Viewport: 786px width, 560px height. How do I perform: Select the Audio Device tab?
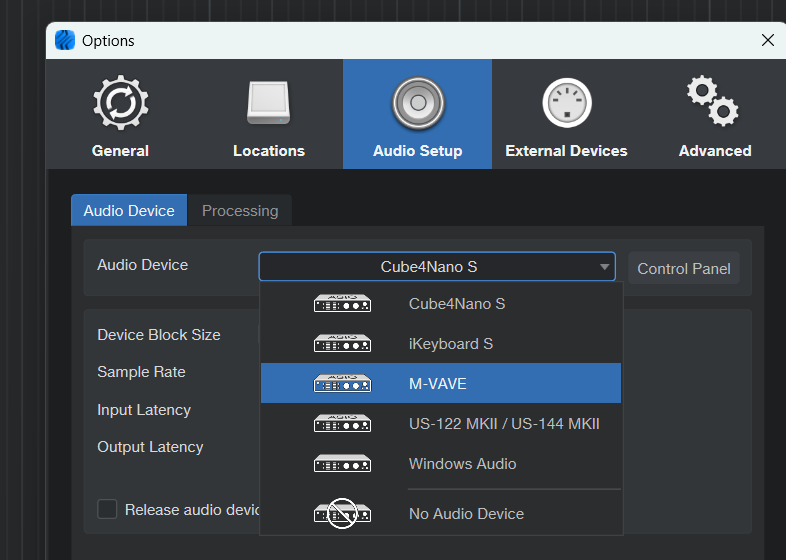[x=129, y=210]
